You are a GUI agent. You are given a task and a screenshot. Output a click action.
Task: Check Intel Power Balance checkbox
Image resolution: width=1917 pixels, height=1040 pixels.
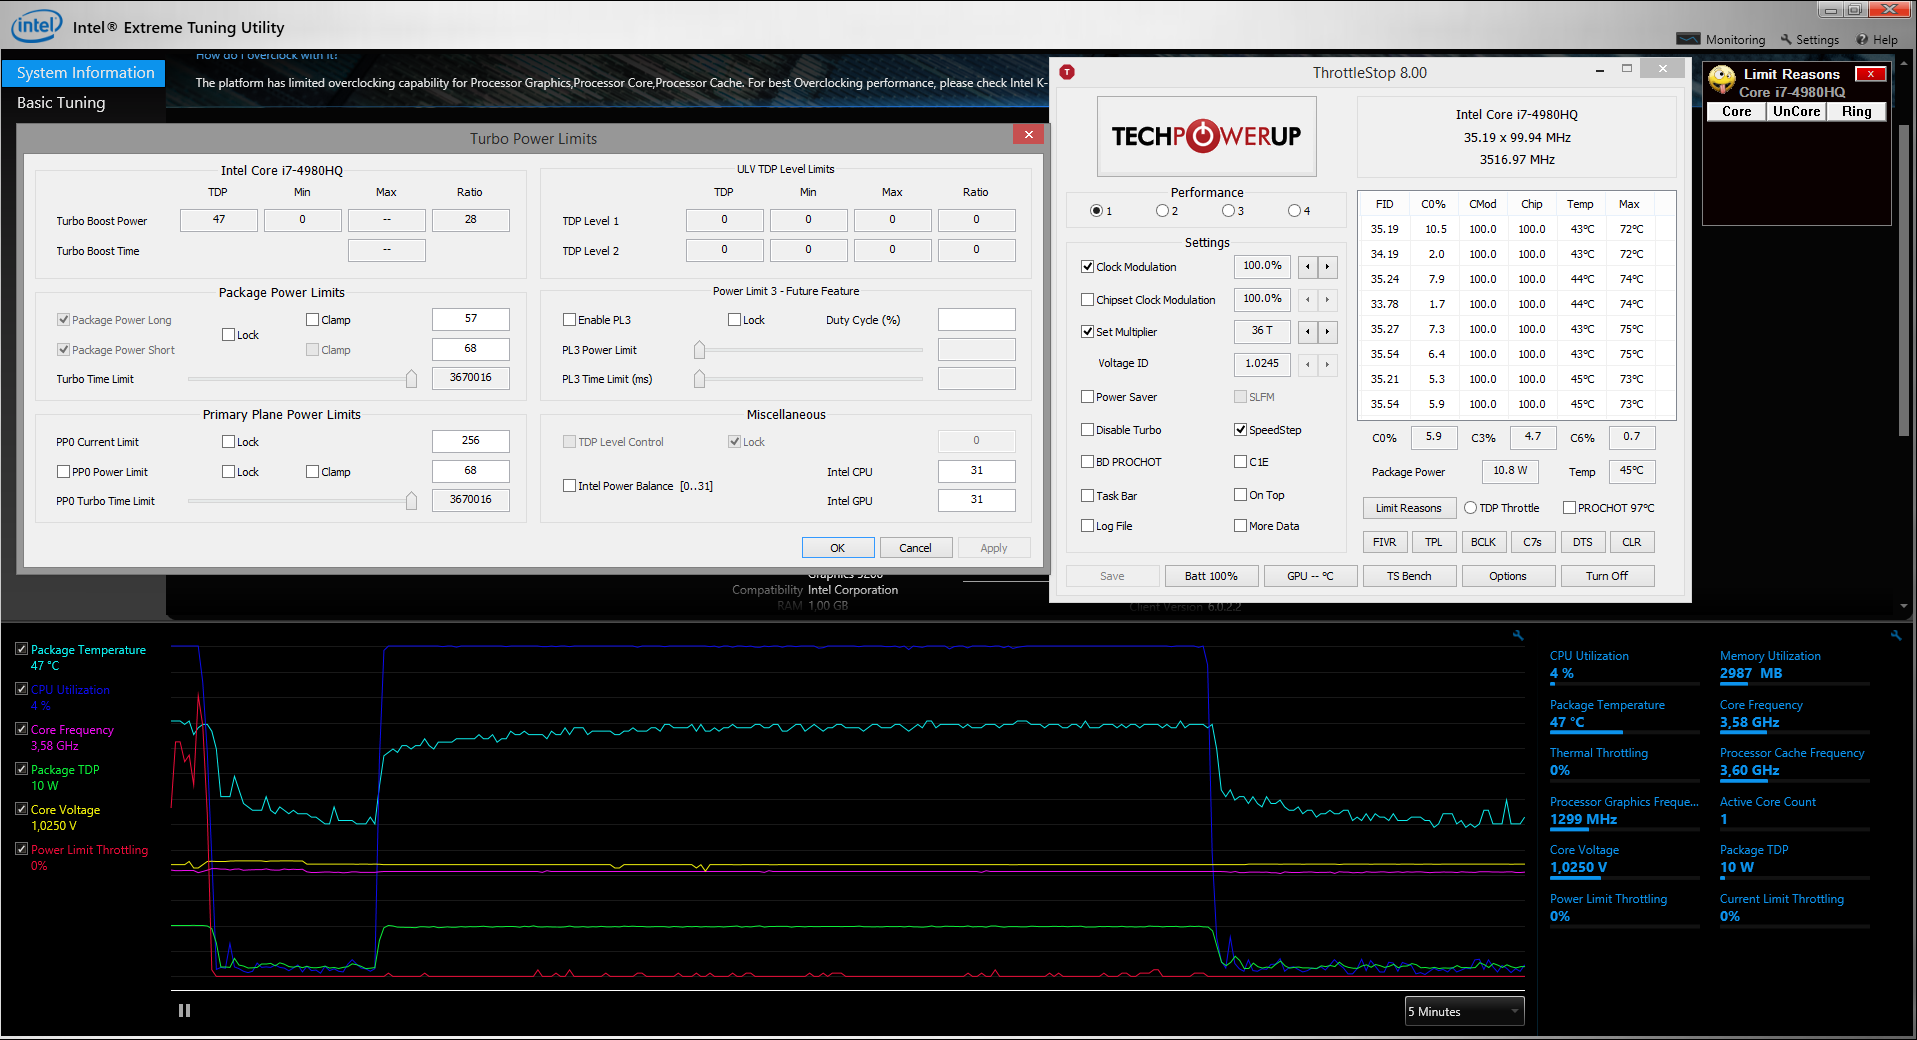569,486
